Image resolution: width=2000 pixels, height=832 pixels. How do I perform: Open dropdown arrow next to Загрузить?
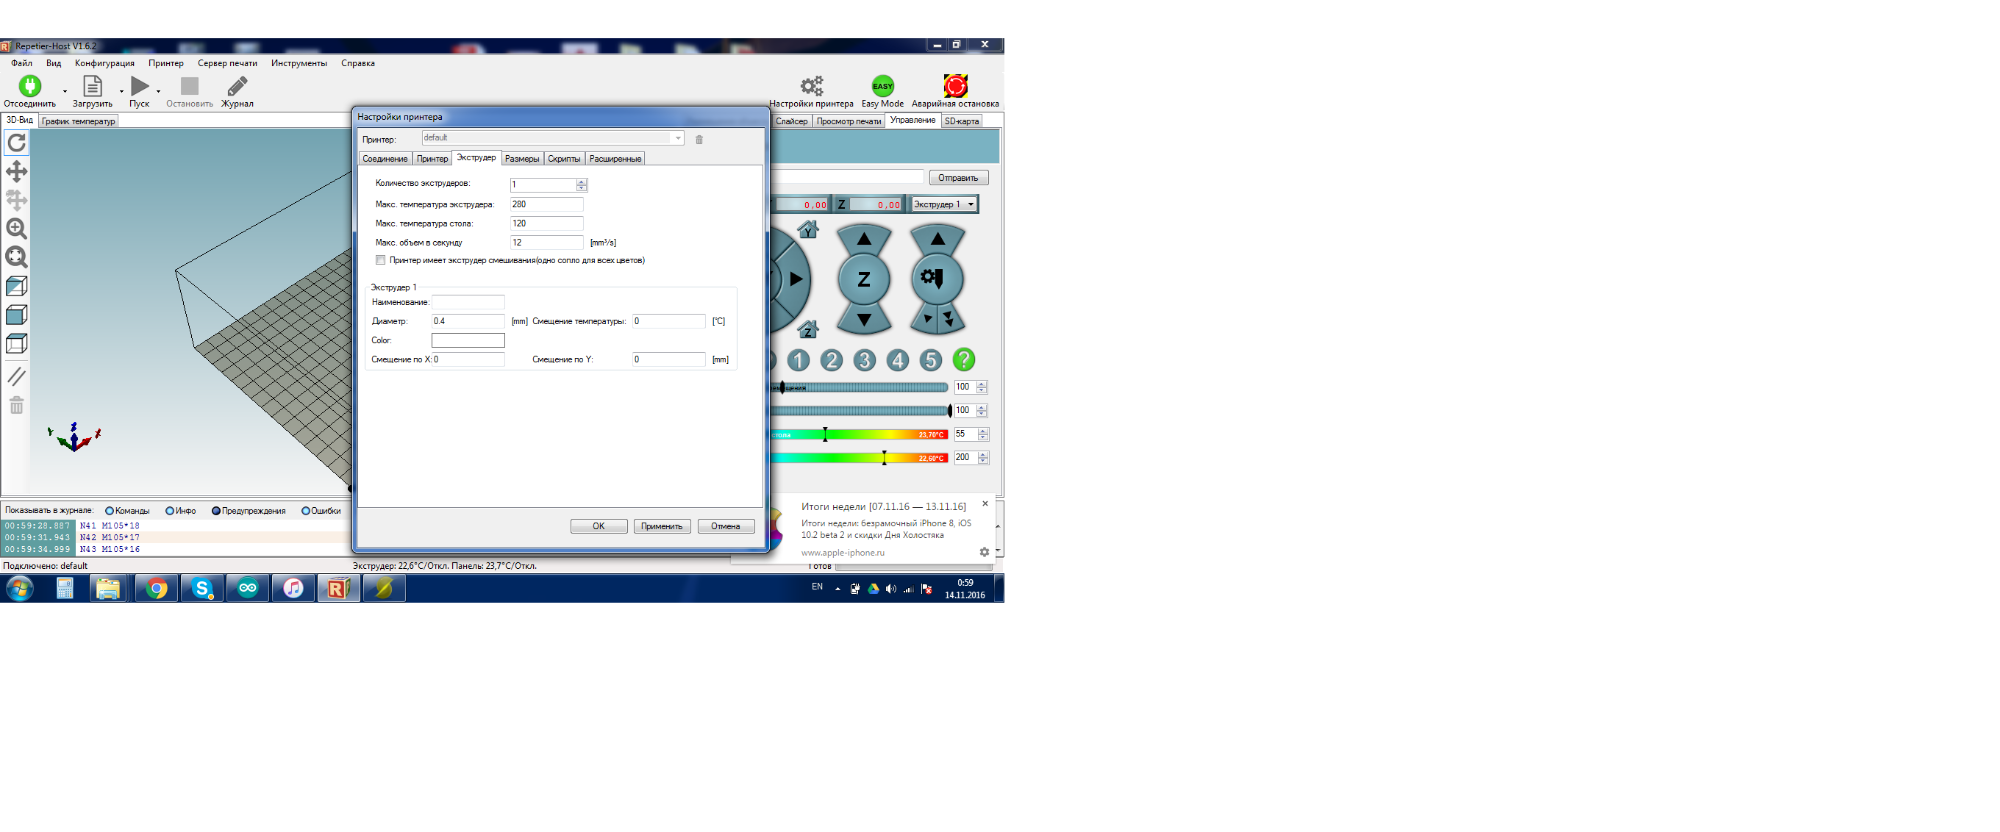122,91
